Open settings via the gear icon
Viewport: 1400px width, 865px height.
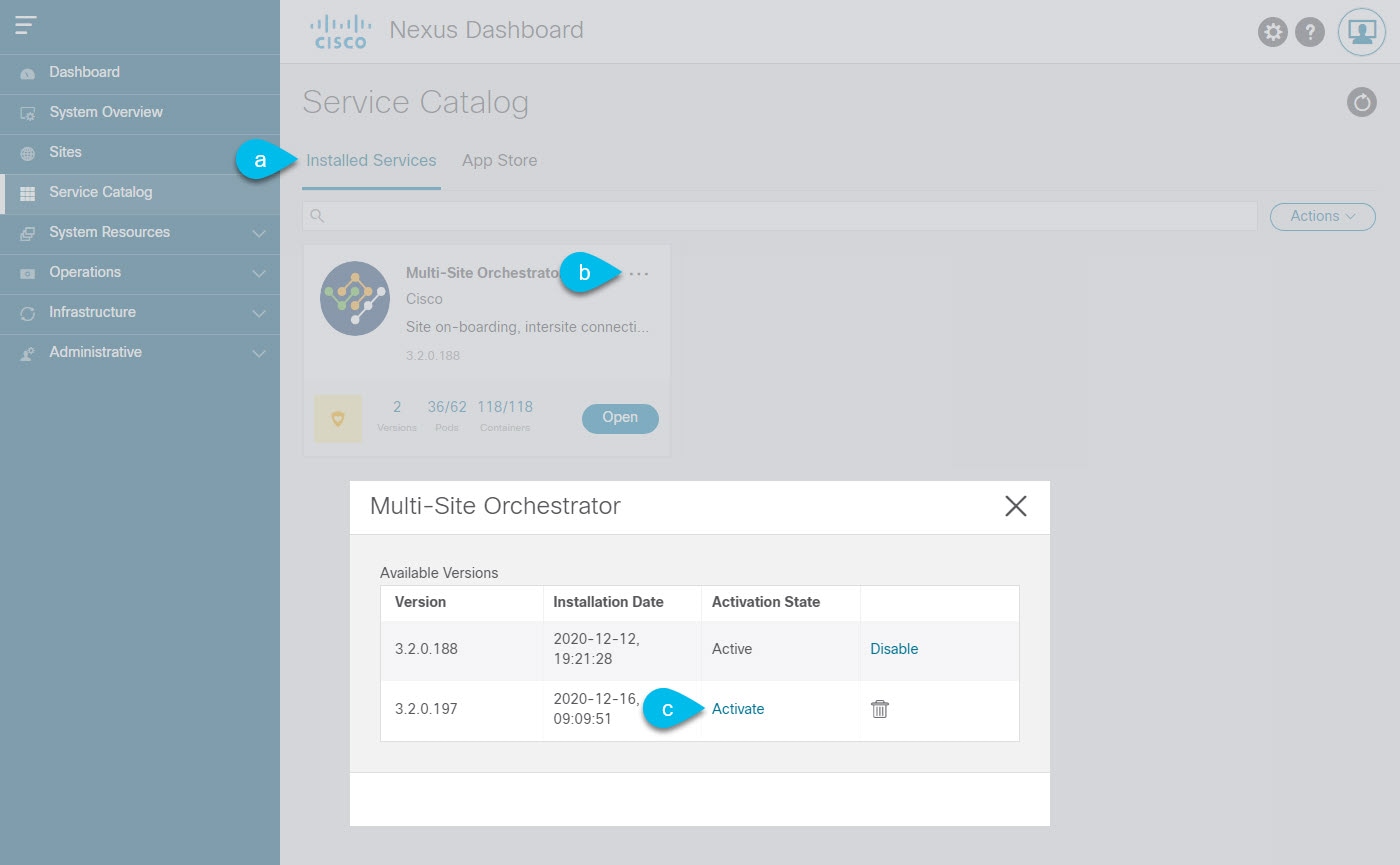coord(1272,32)
